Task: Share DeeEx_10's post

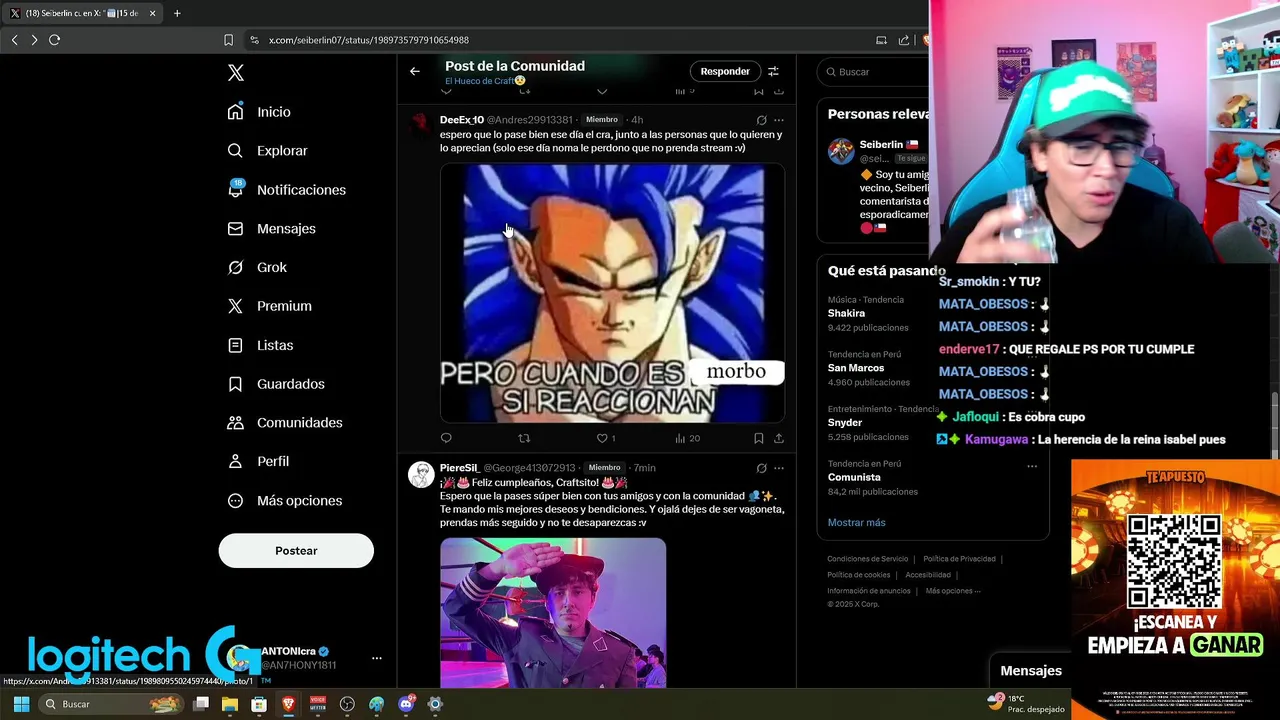Action: (x=779, y=438)
